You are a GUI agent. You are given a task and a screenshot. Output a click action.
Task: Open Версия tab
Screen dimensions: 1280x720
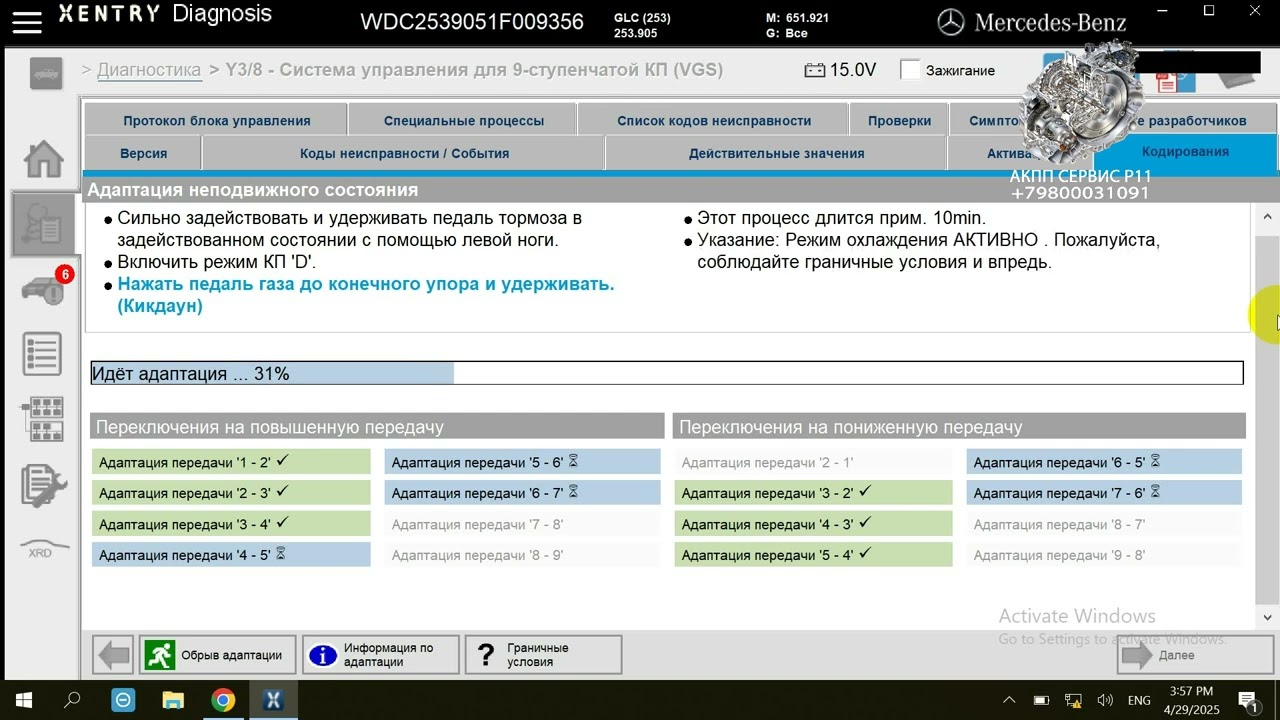point(144,153)
